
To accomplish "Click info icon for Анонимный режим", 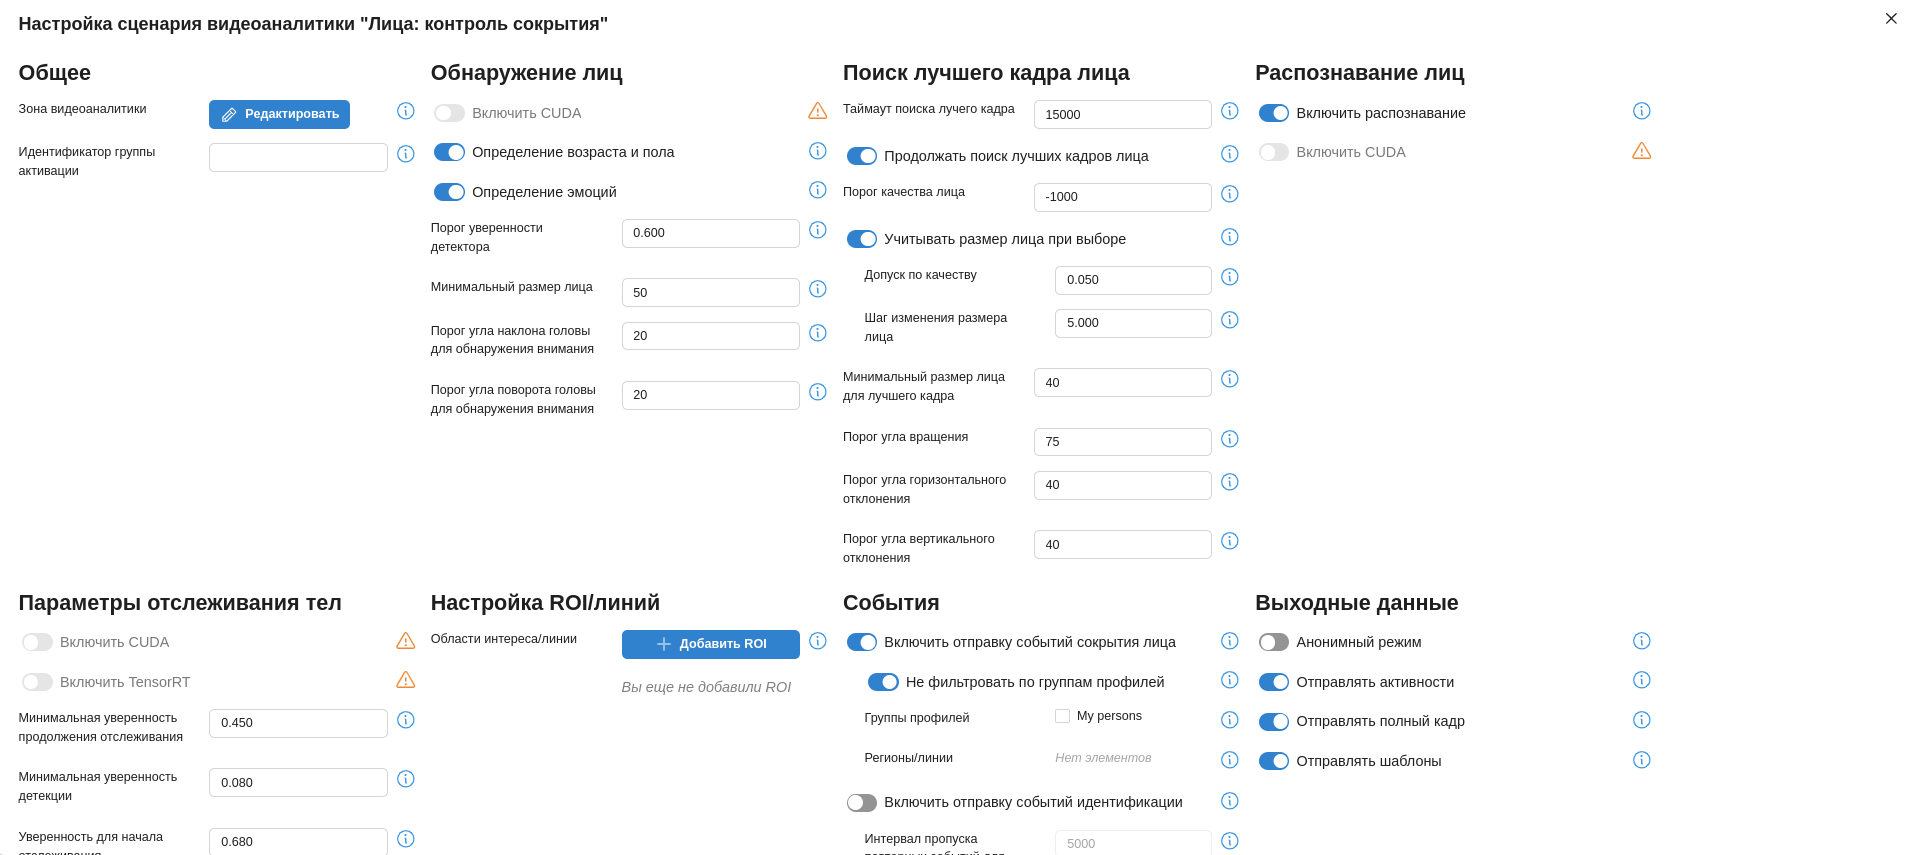I will pos(1641,641).
